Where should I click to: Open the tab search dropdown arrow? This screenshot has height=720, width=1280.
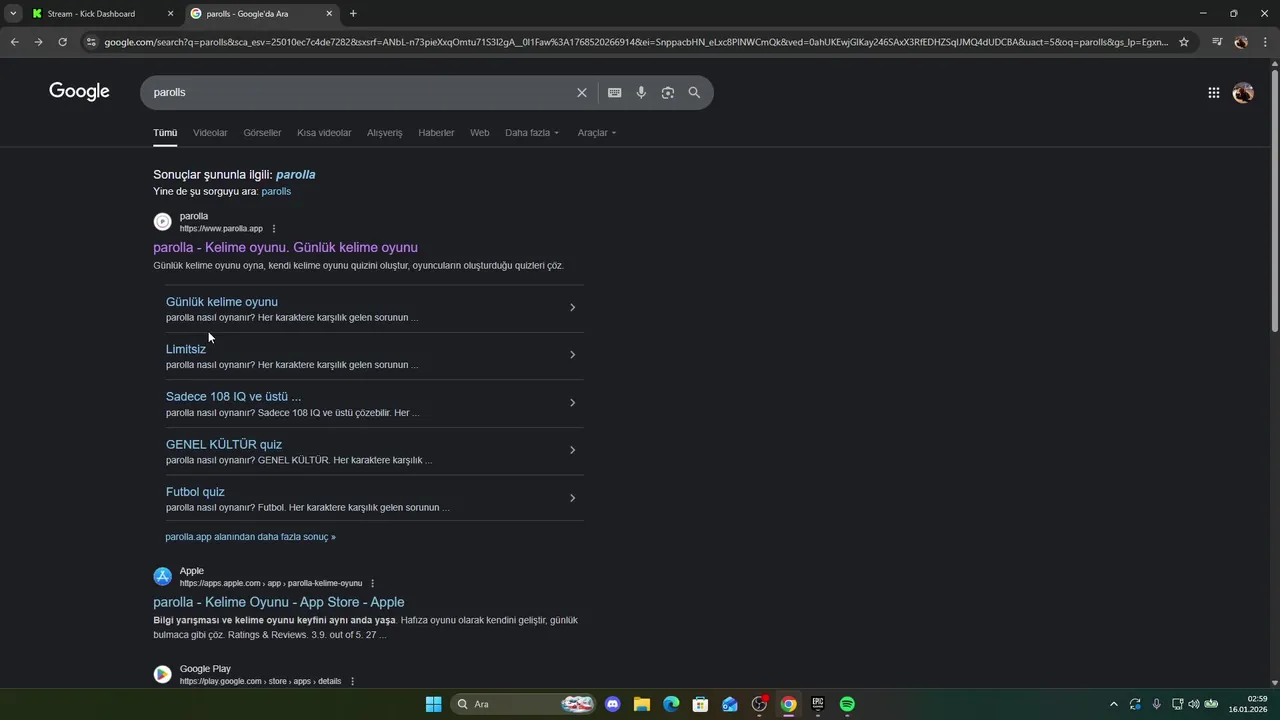(13, 14)
